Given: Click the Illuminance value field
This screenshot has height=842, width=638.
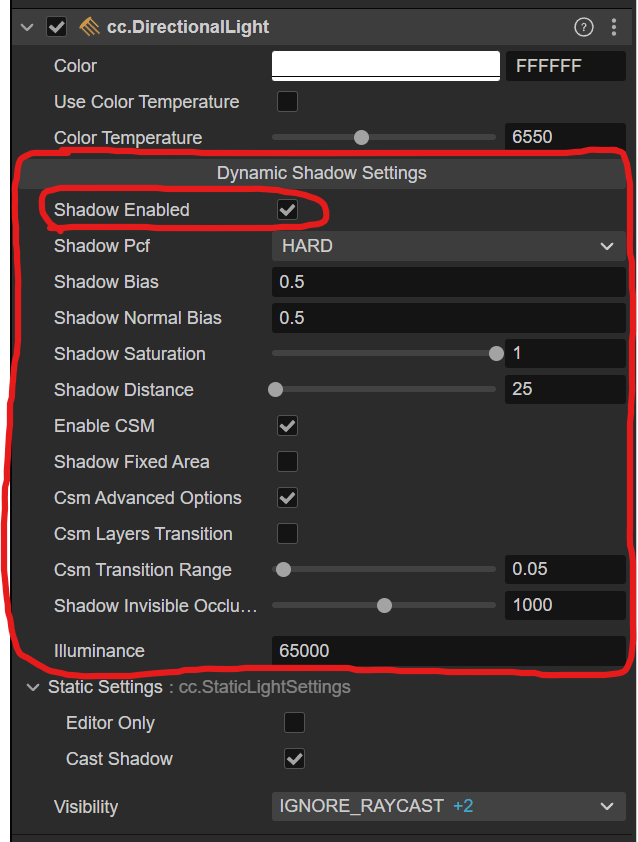Looking at the screenshot, I should tap(448, 651).
